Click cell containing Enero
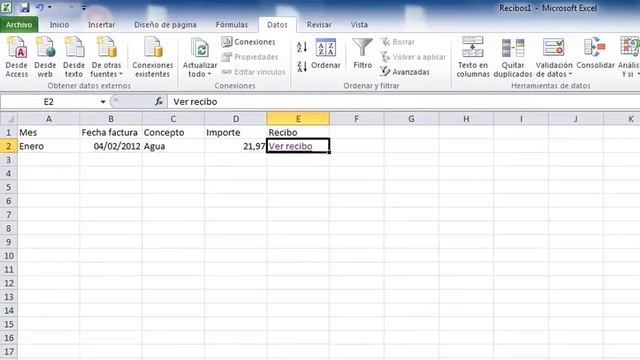The width and height of the screenshot is (640, 360). tap(49, 146)
